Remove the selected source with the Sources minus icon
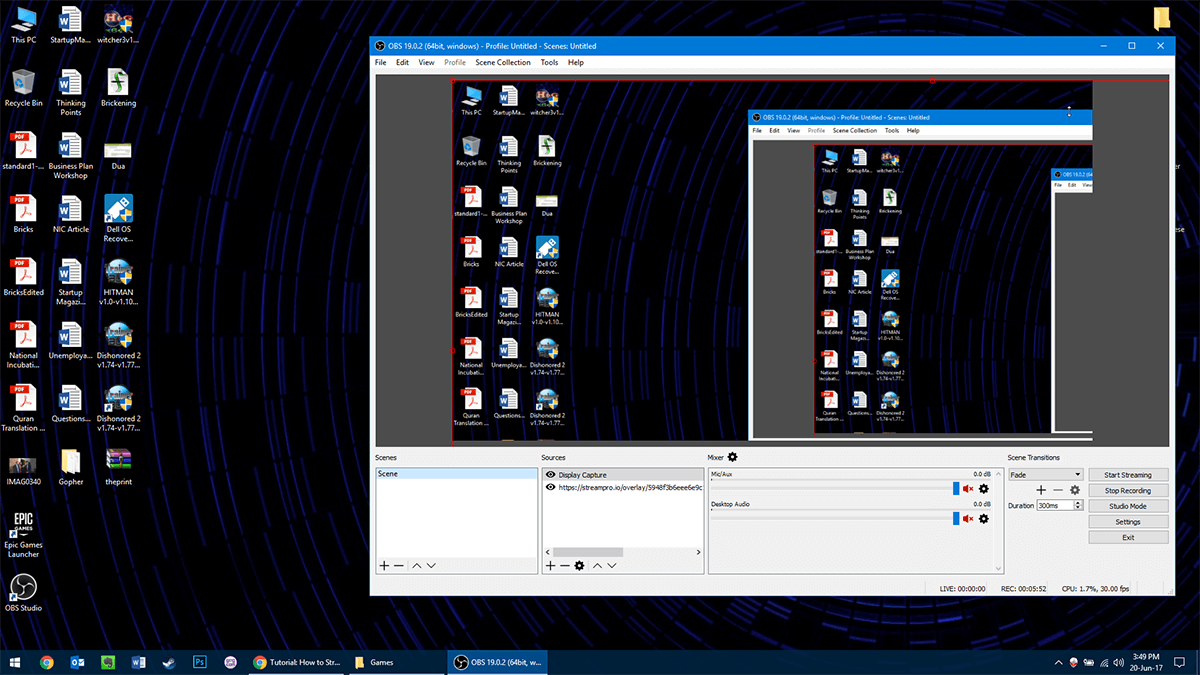Image resolution: width=1200 pixels, height=675 pixels. [564, 566]
